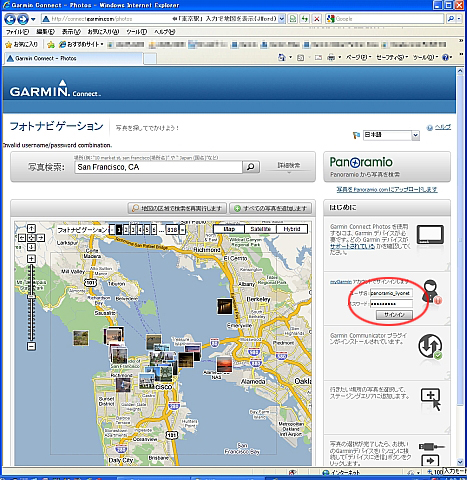
Task: Open the ページ(P) command bar dropdown
Action: [358, 58]
